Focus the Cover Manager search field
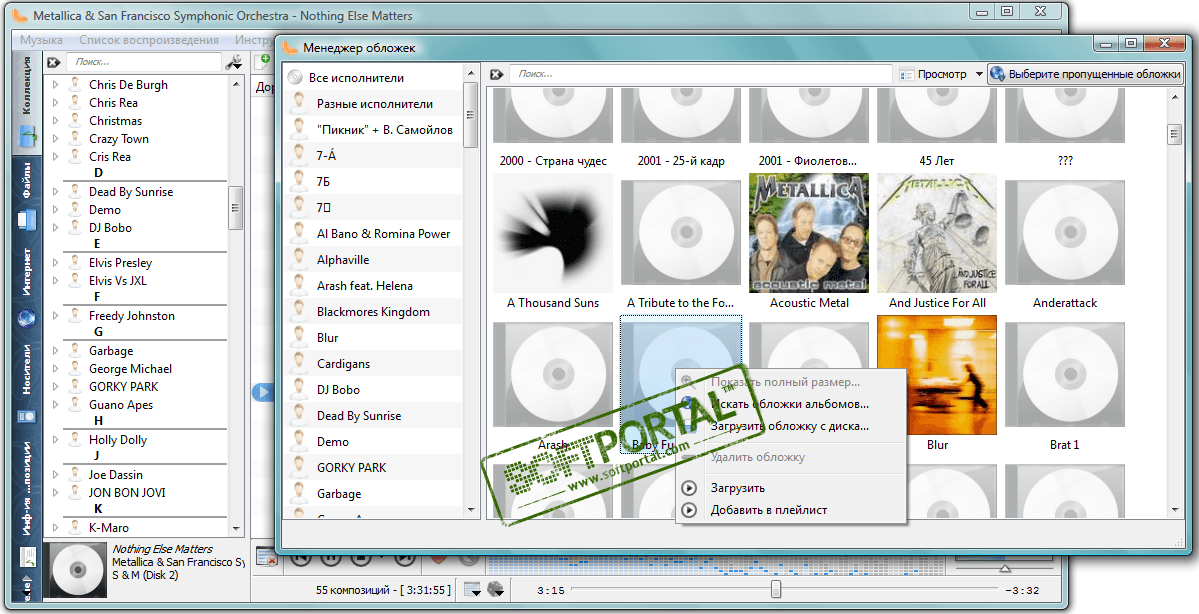1199x614 pixels. pyautogui.click(x=700, y=74)
